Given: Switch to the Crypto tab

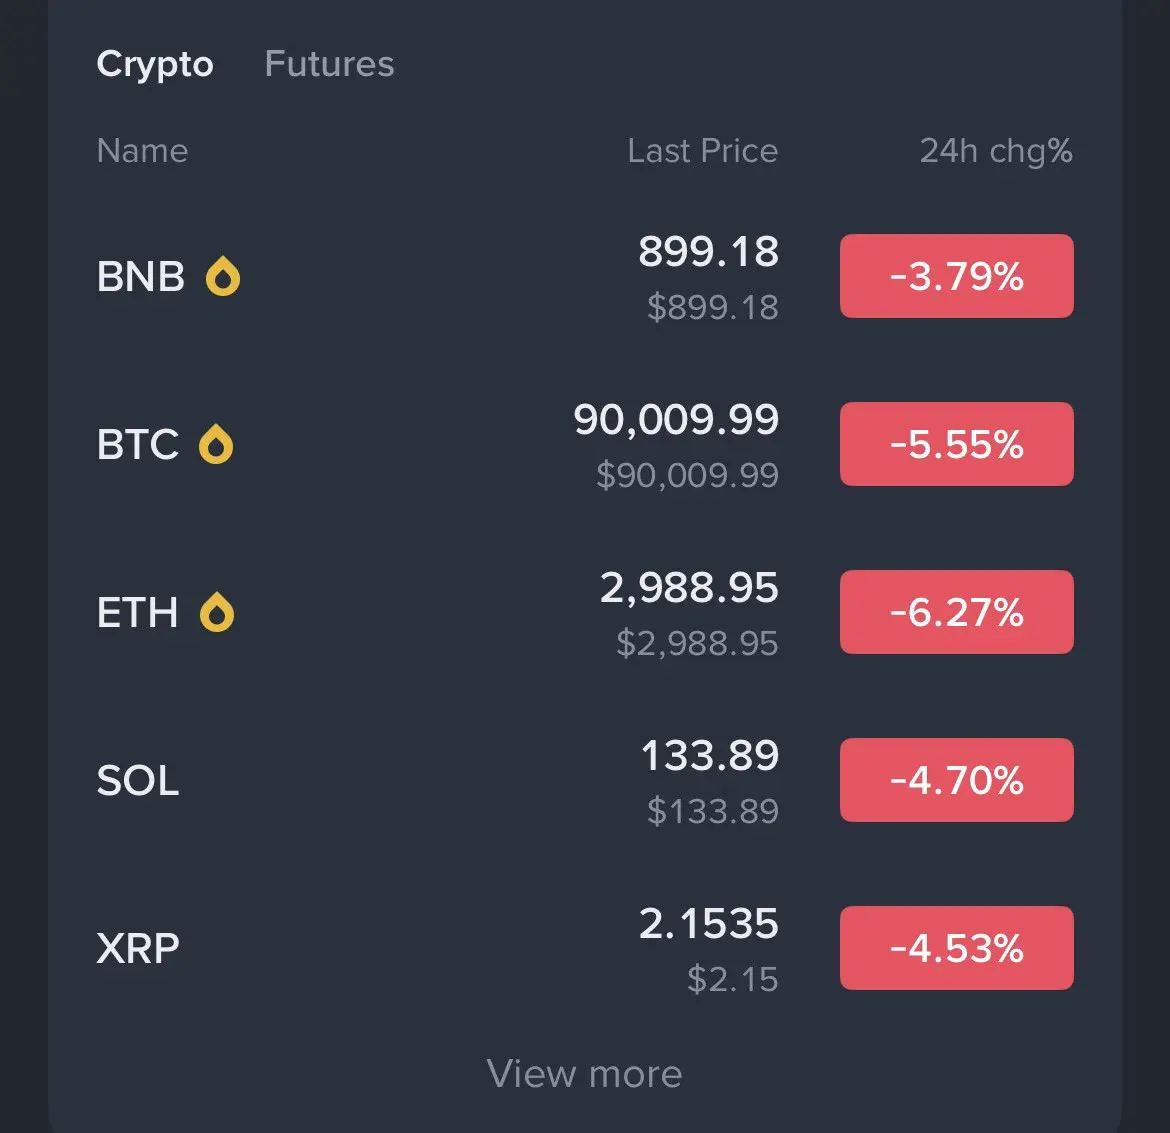Looking at the screenshot, I should coord(155,64).
